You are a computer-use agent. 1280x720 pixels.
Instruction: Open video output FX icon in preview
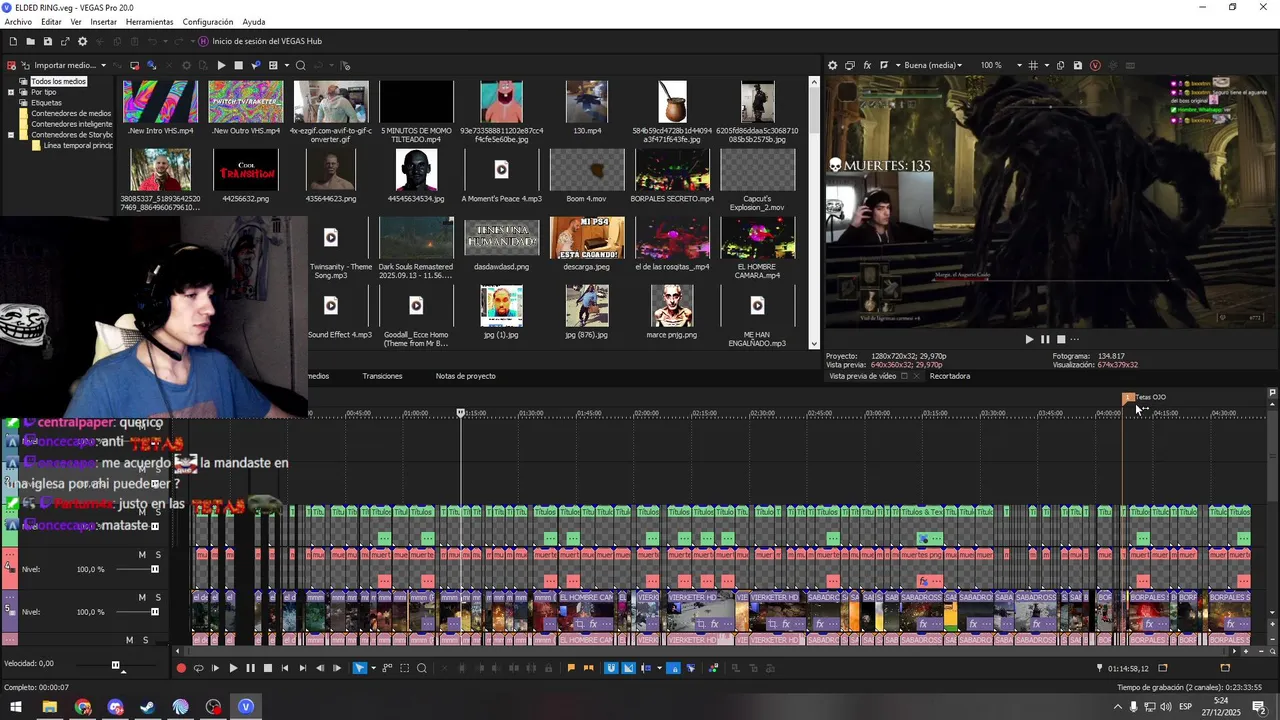867,65
